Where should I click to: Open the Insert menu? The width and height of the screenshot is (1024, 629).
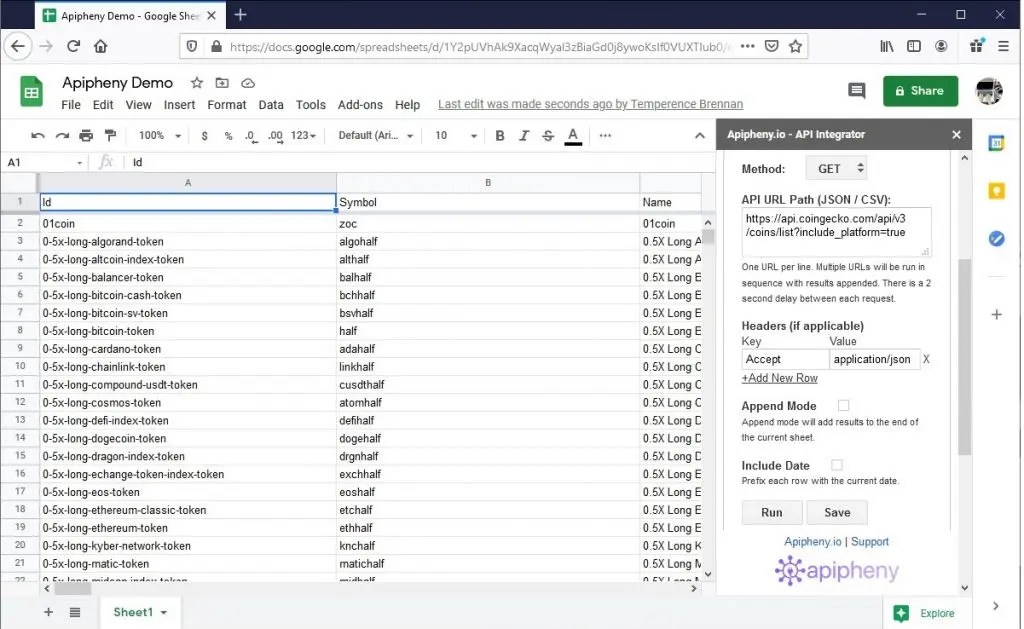pyautogui.click(x=179, y=105)
